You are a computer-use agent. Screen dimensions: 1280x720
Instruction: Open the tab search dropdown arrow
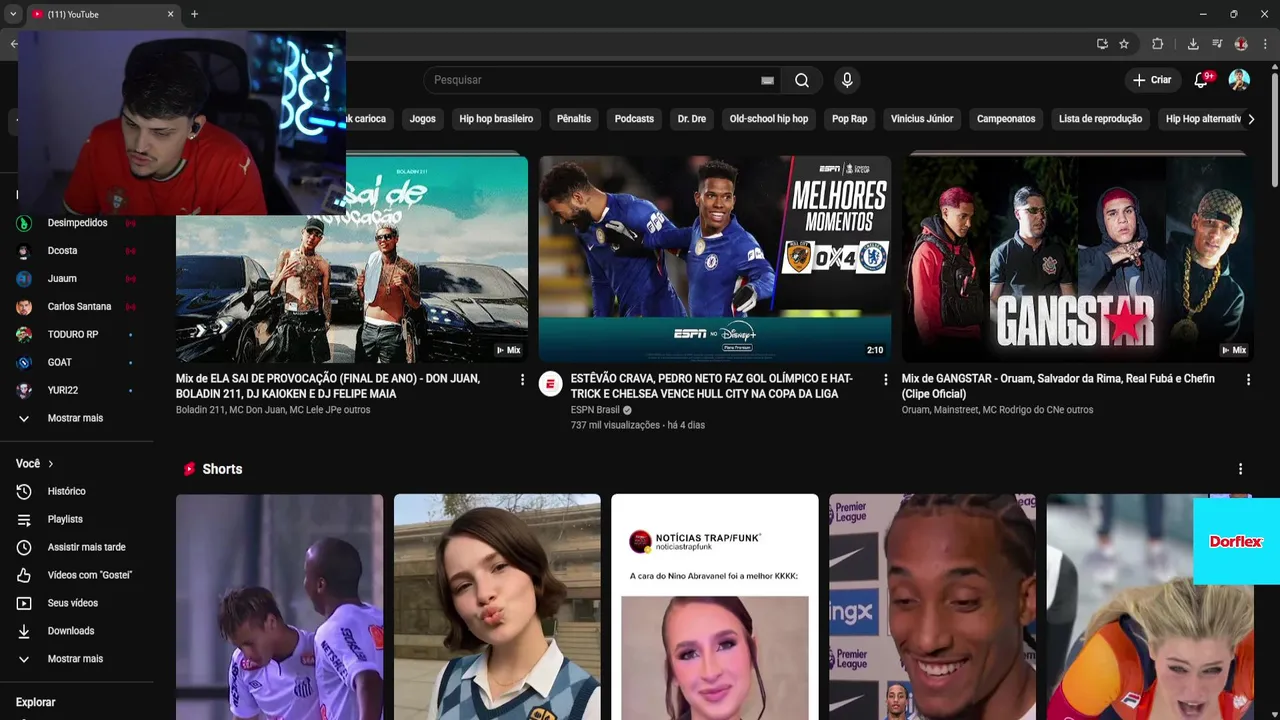(13, 14)
